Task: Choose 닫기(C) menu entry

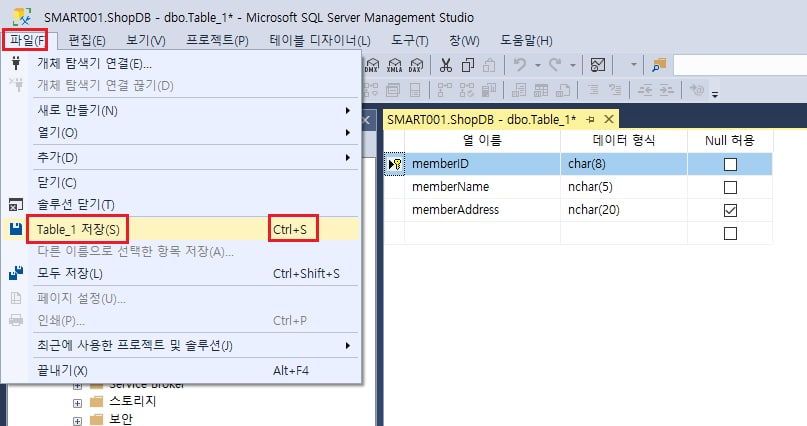Action: click(180, 182)
